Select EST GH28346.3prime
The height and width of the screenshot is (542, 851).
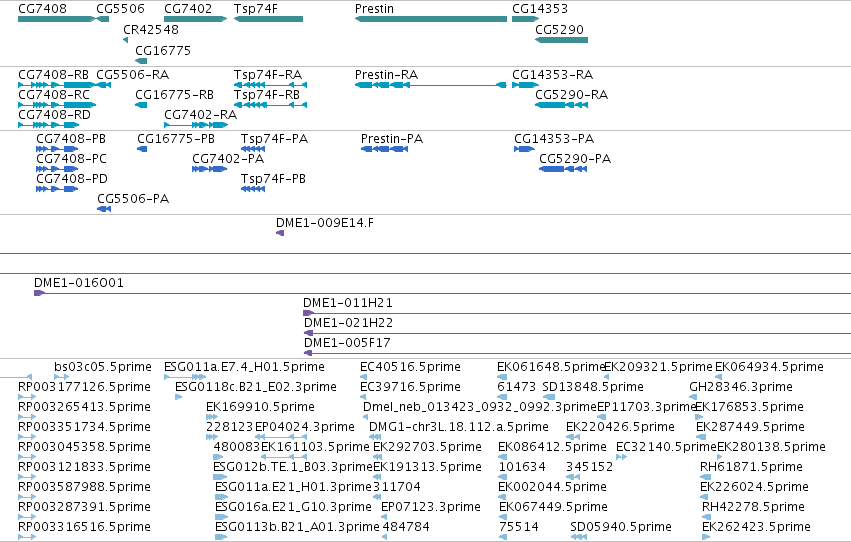741,387
